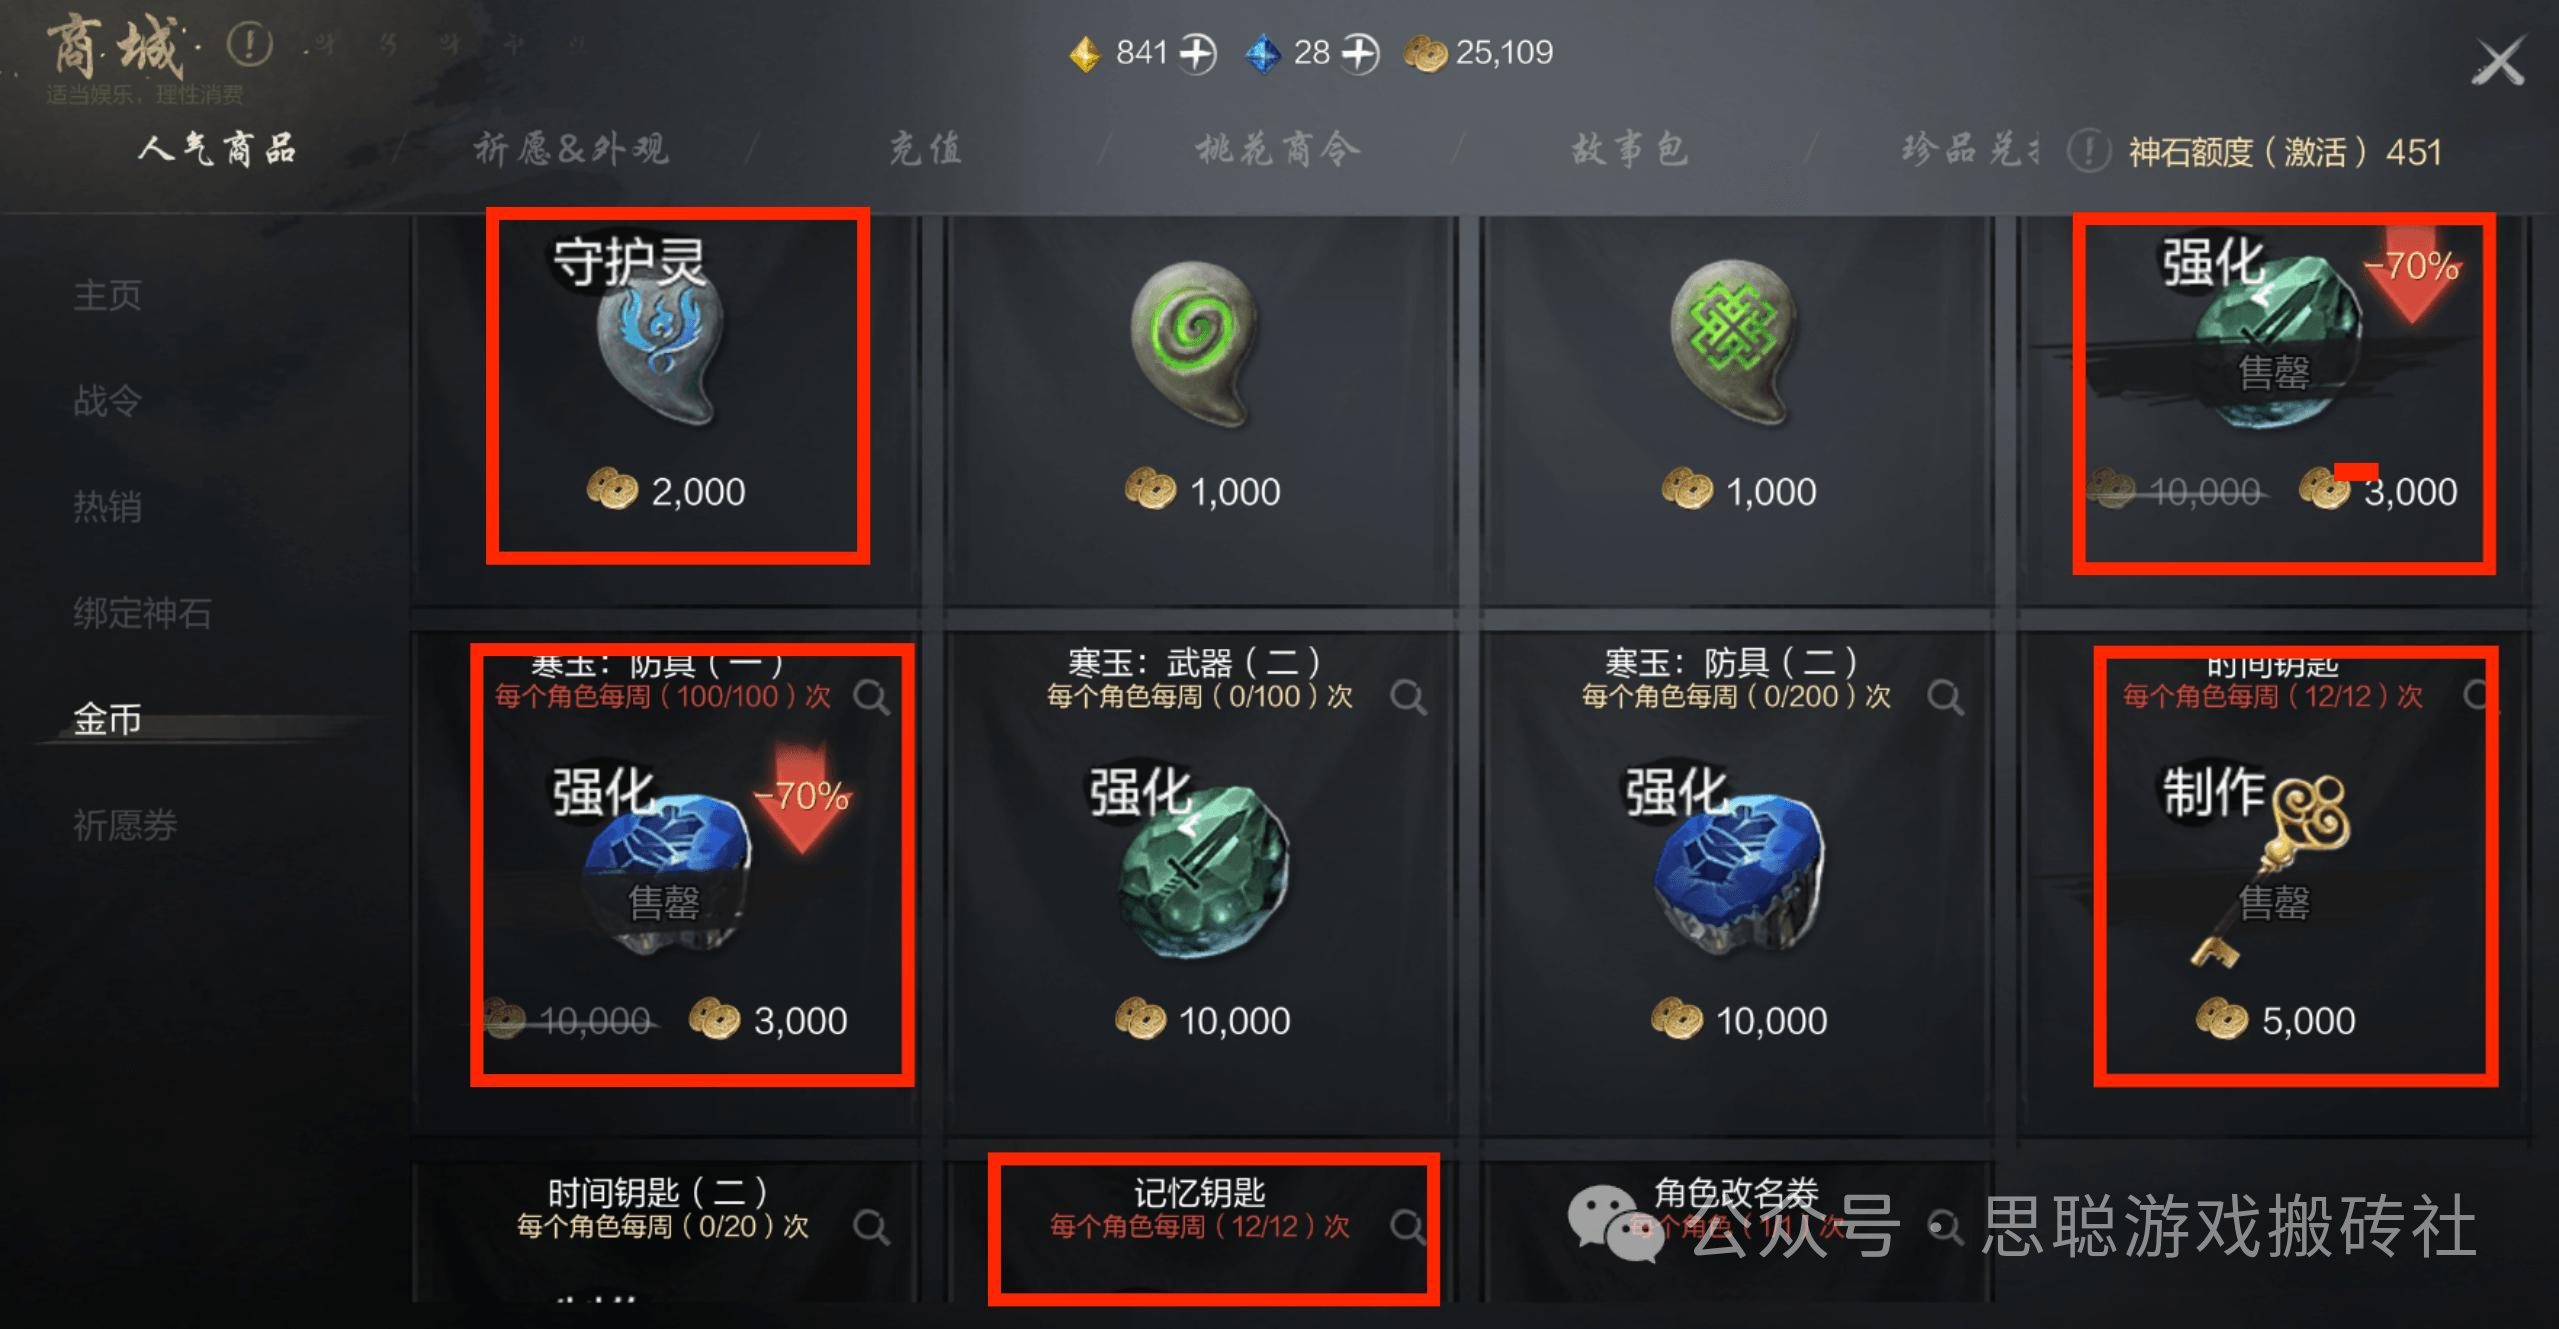Inspect 寒玉：防具（二） with magnifier icon

tap(1945, 697)
